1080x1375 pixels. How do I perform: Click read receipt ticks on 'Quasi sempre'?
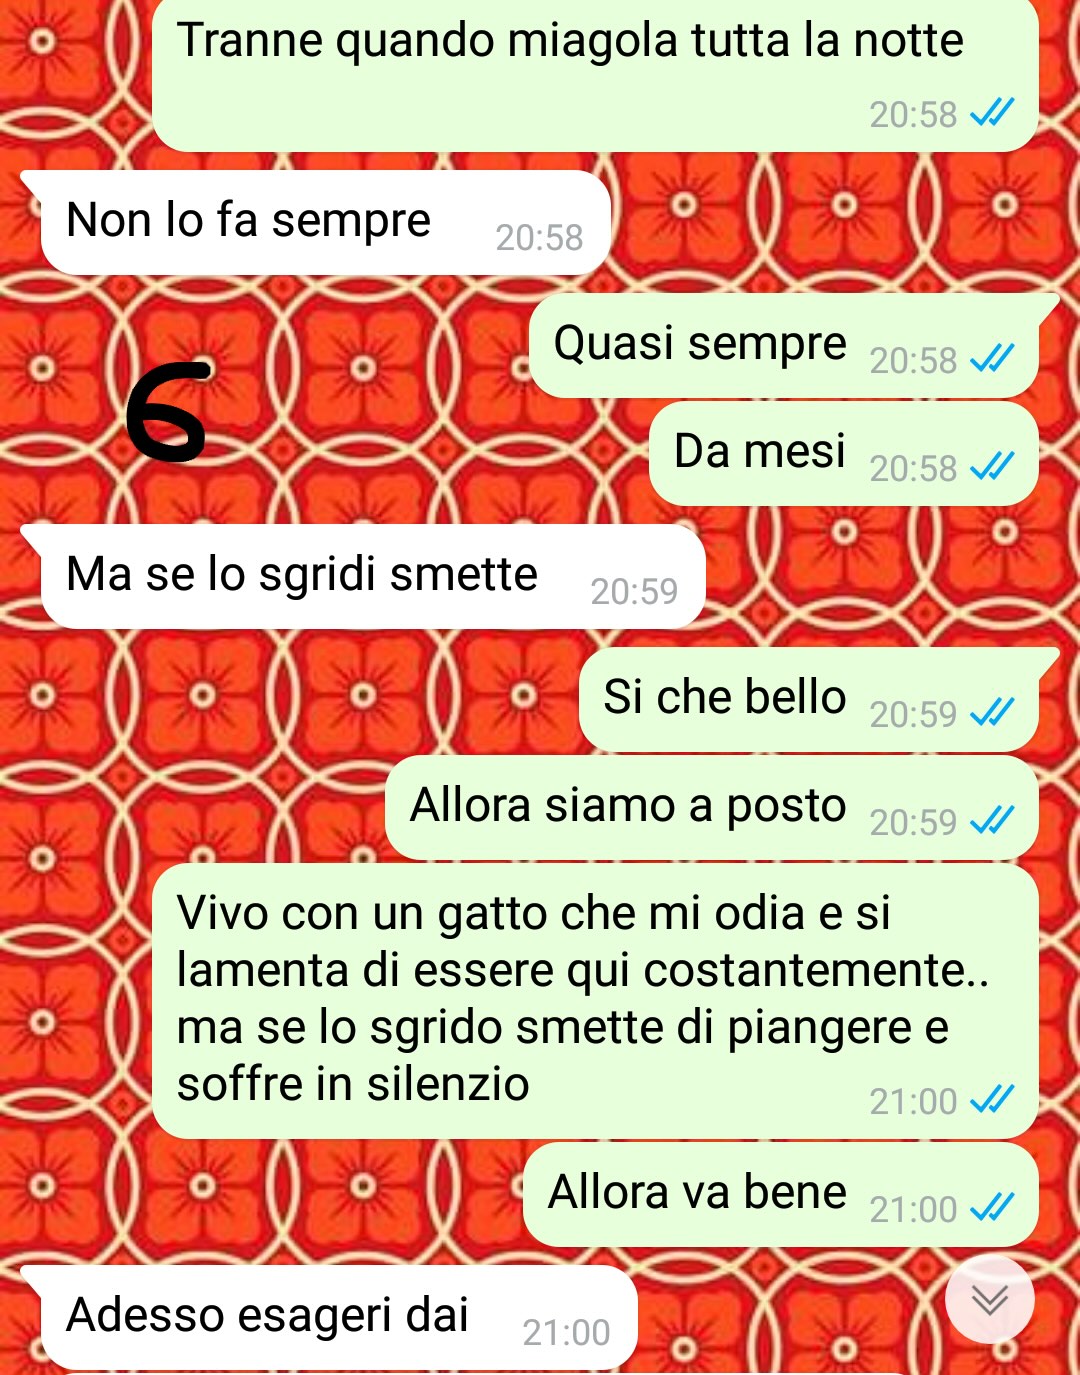coord(992,358)
